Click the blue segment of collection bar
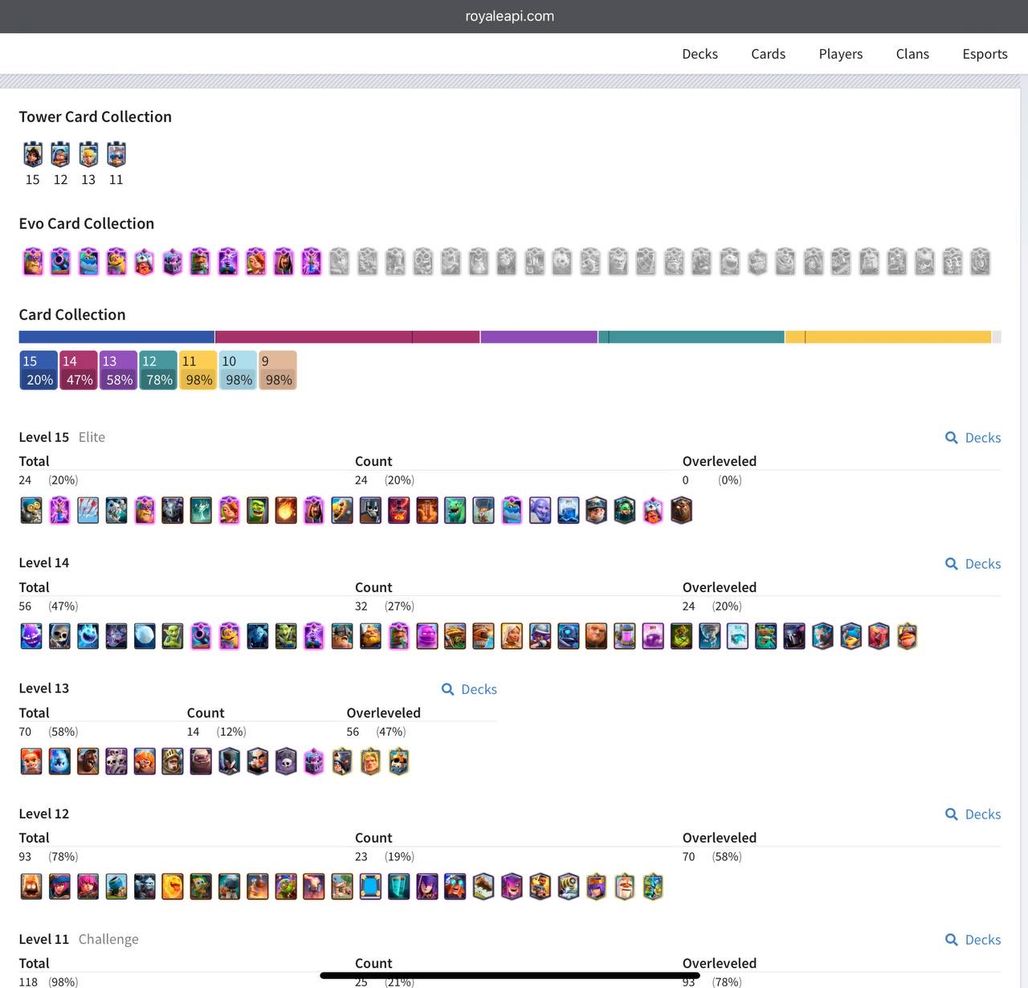The width and height of the screenshot is (1028, 988). [x=117, y=337]
